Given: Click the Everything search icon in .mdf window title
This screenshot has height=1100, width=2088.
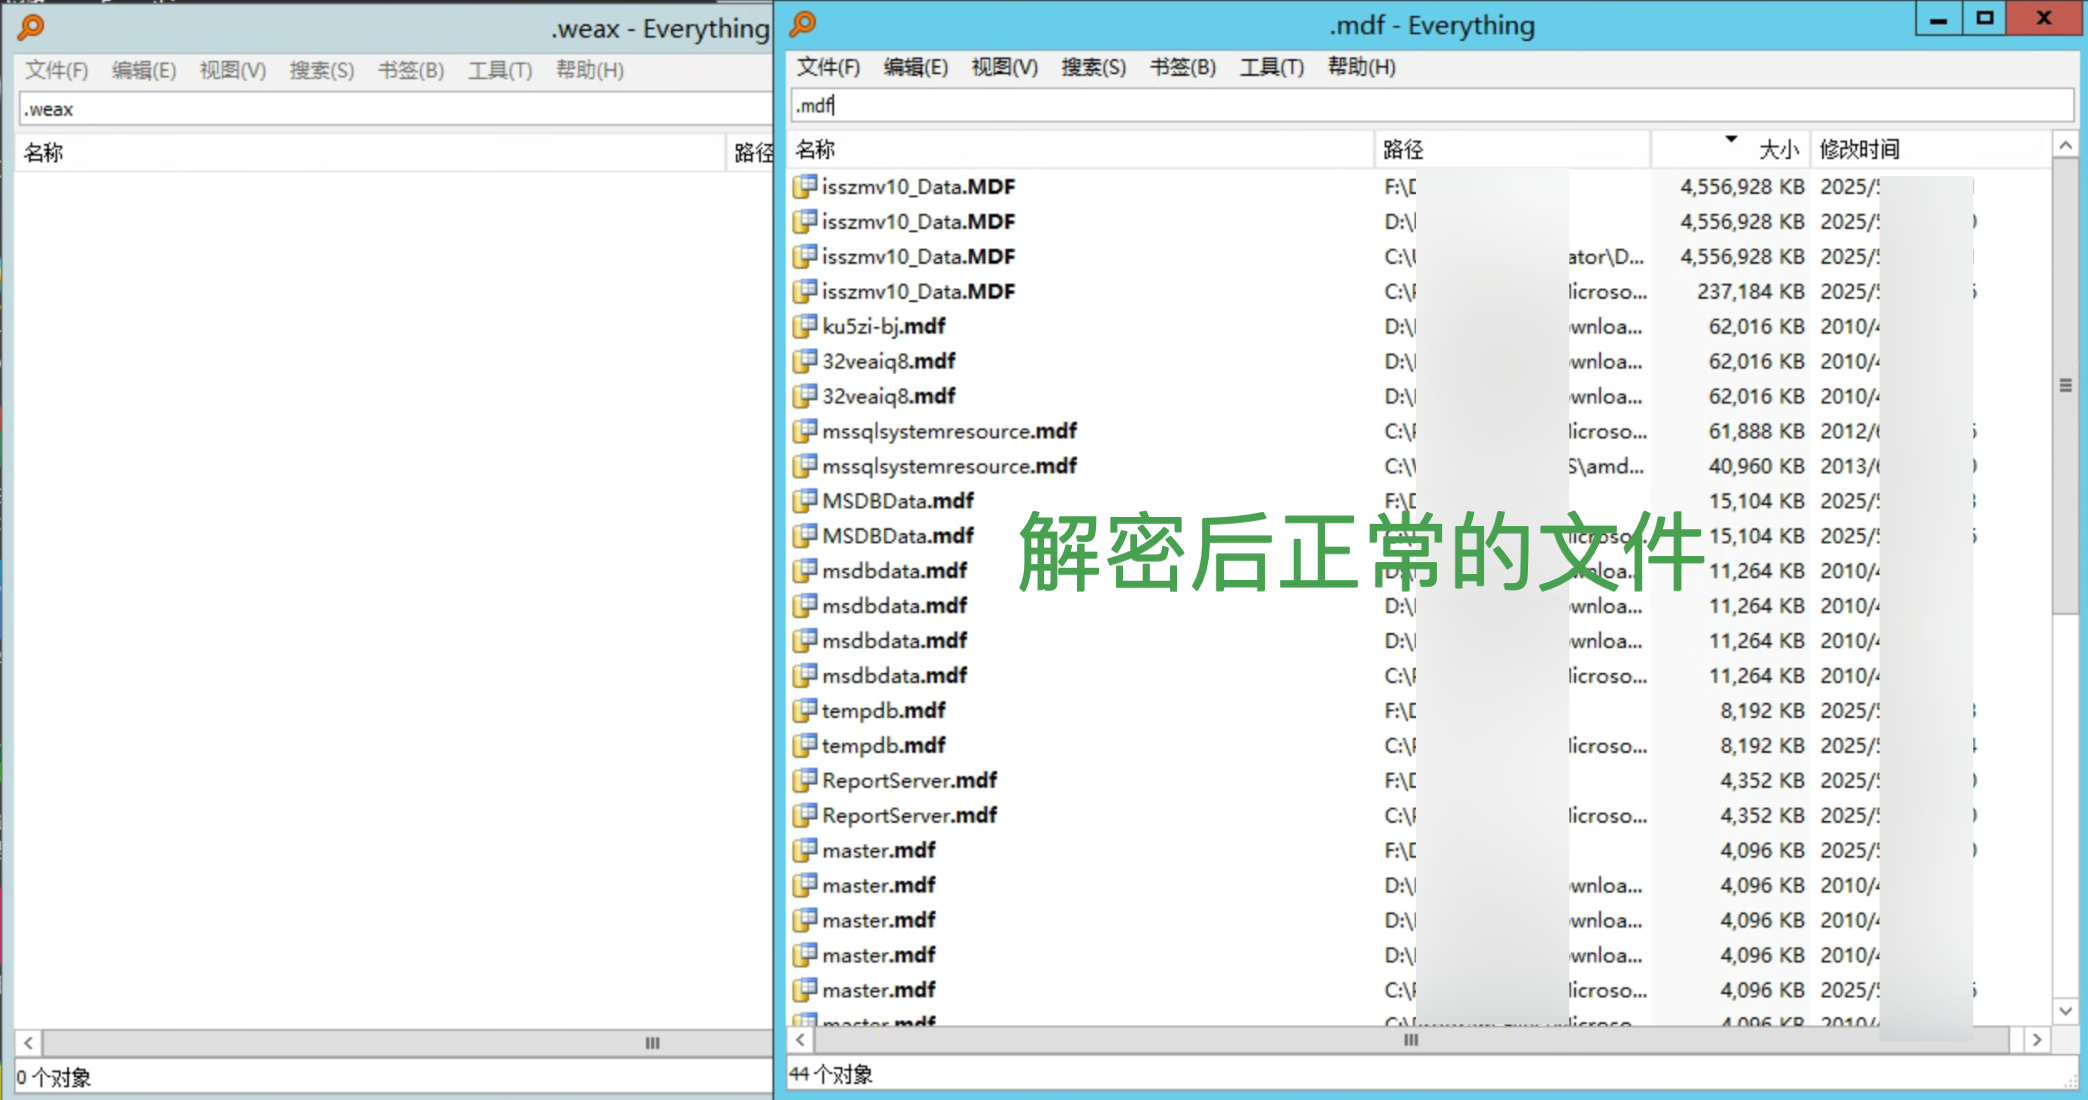Looking at the screenshot, I should pos(803,23).
